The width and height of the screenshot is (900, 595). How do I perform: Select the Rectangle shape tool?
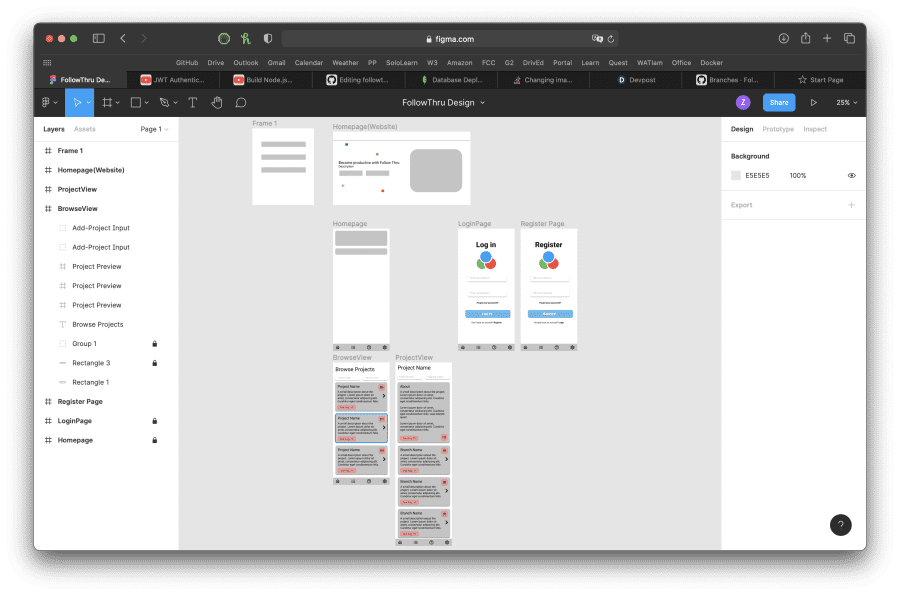[136, 103]
